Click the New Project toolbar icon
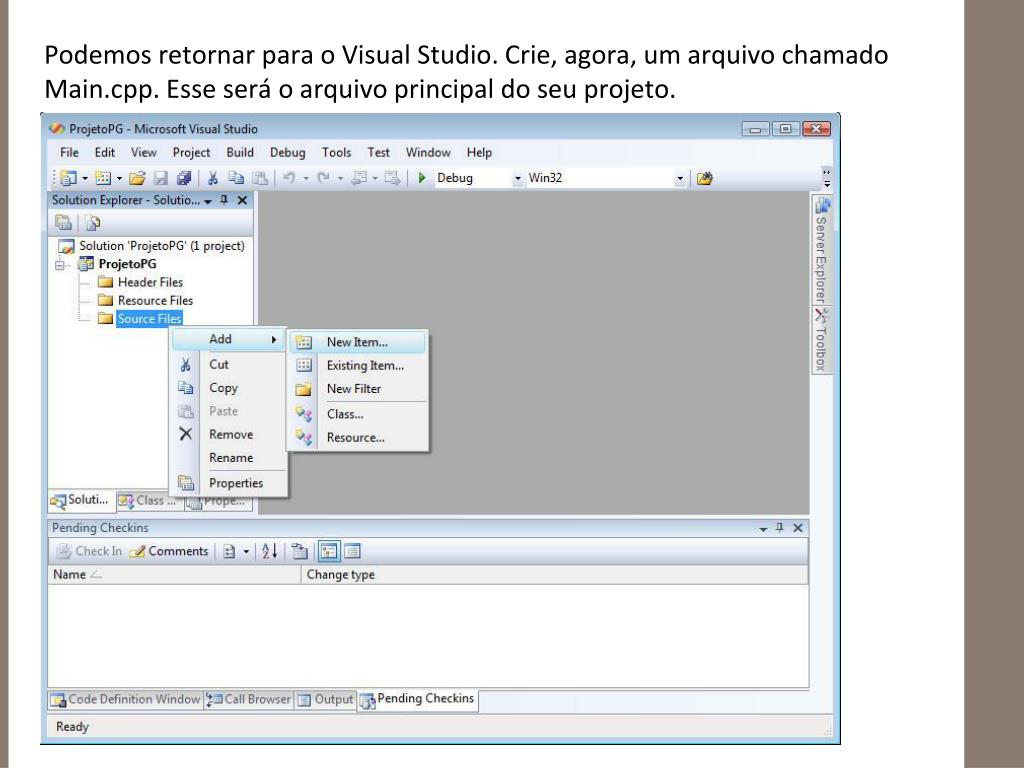Image resolution: width=1024 pixels, height=768 pixels. tap(68, 178)
